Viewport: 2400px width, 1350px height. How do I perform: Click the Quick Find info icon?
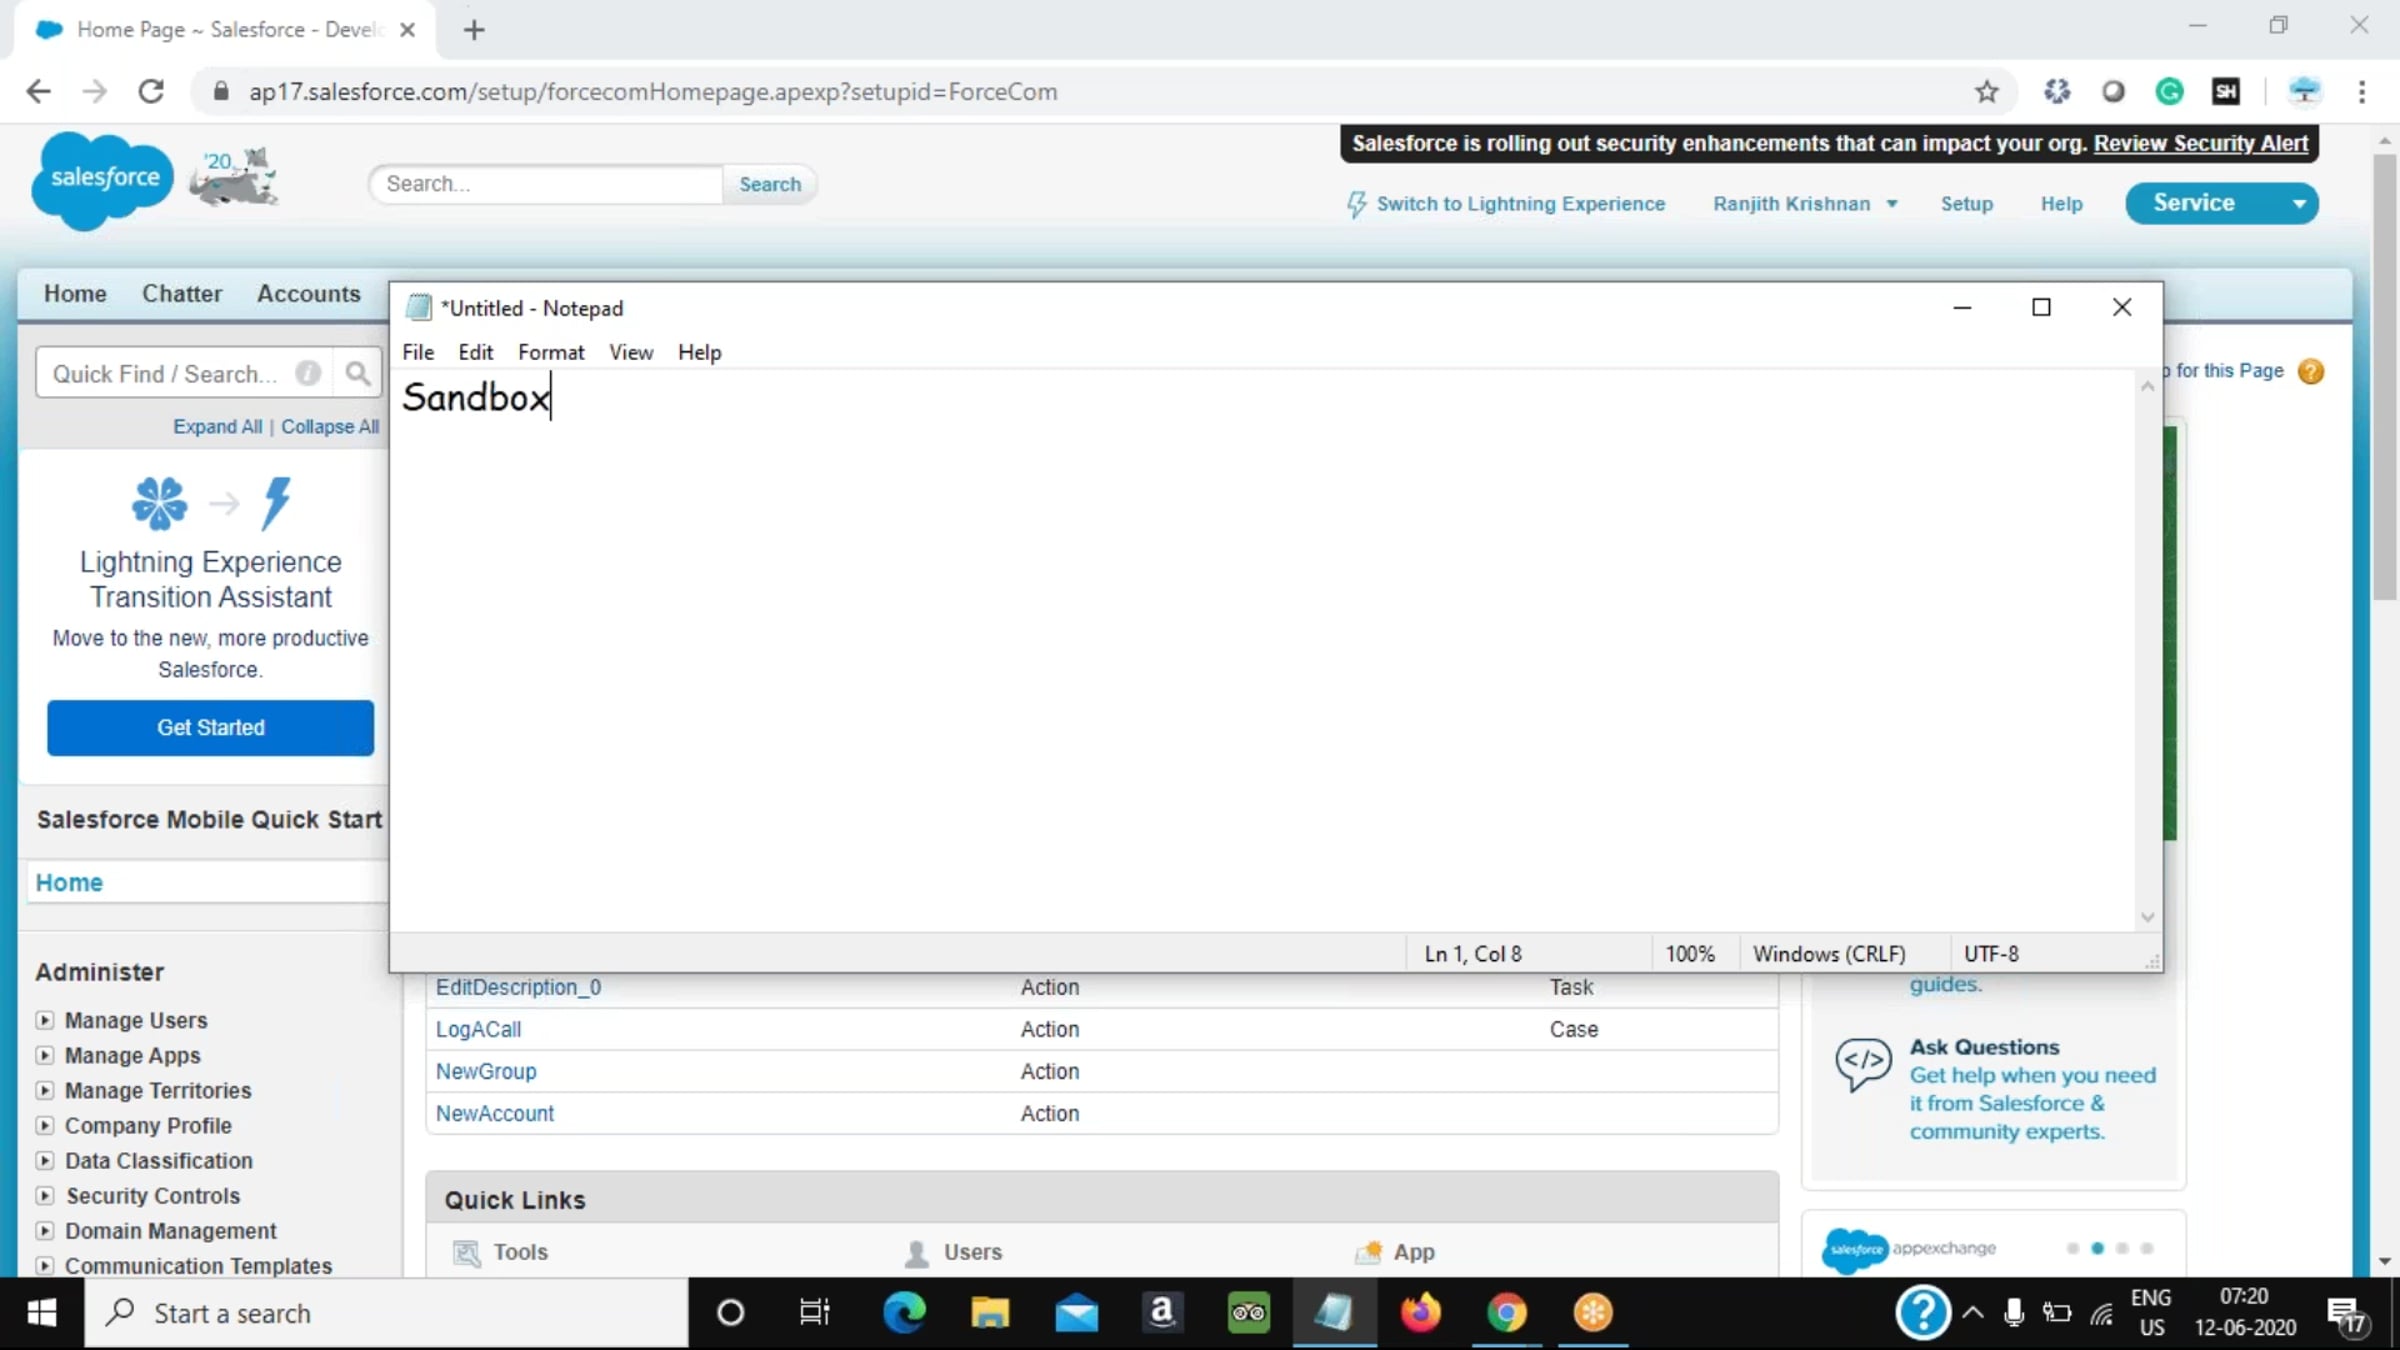pyautogui.click(x=308, y=374)
